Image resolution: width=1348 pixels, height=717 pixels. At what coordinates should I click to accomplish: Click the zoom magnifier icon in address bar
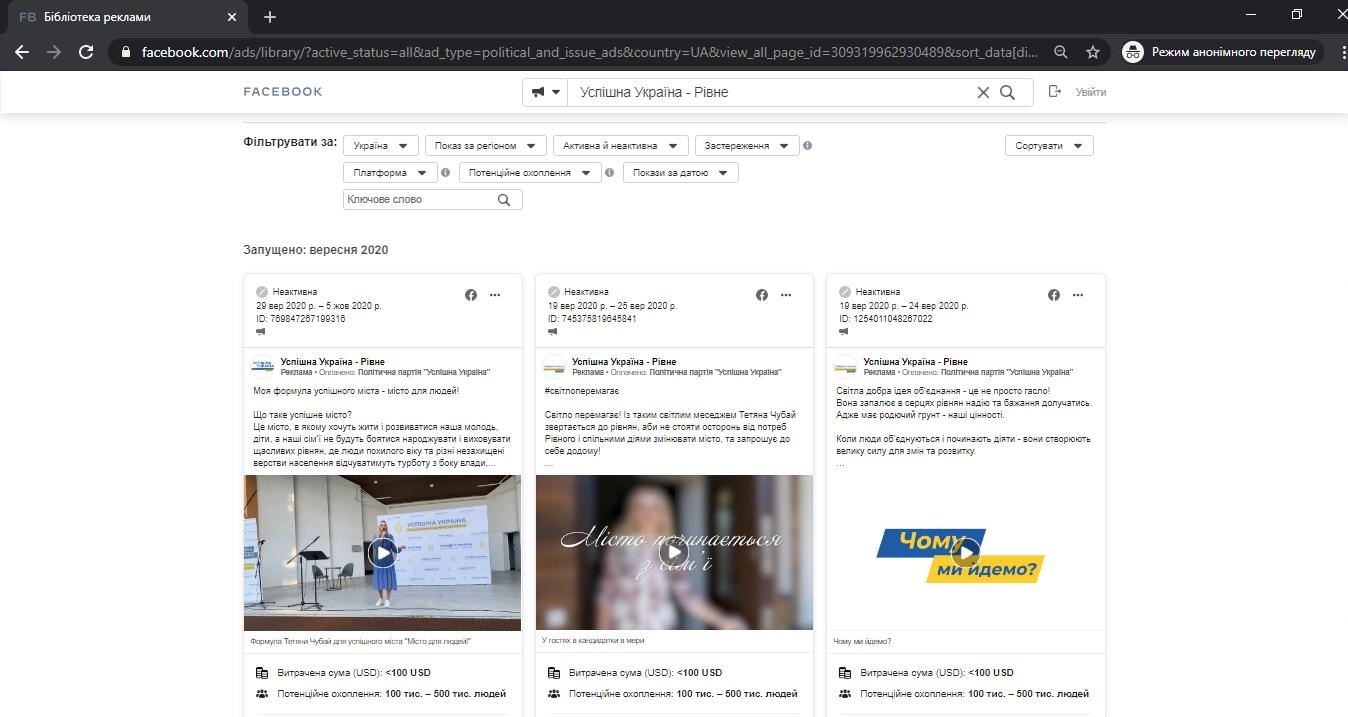tap(1061, 52)
